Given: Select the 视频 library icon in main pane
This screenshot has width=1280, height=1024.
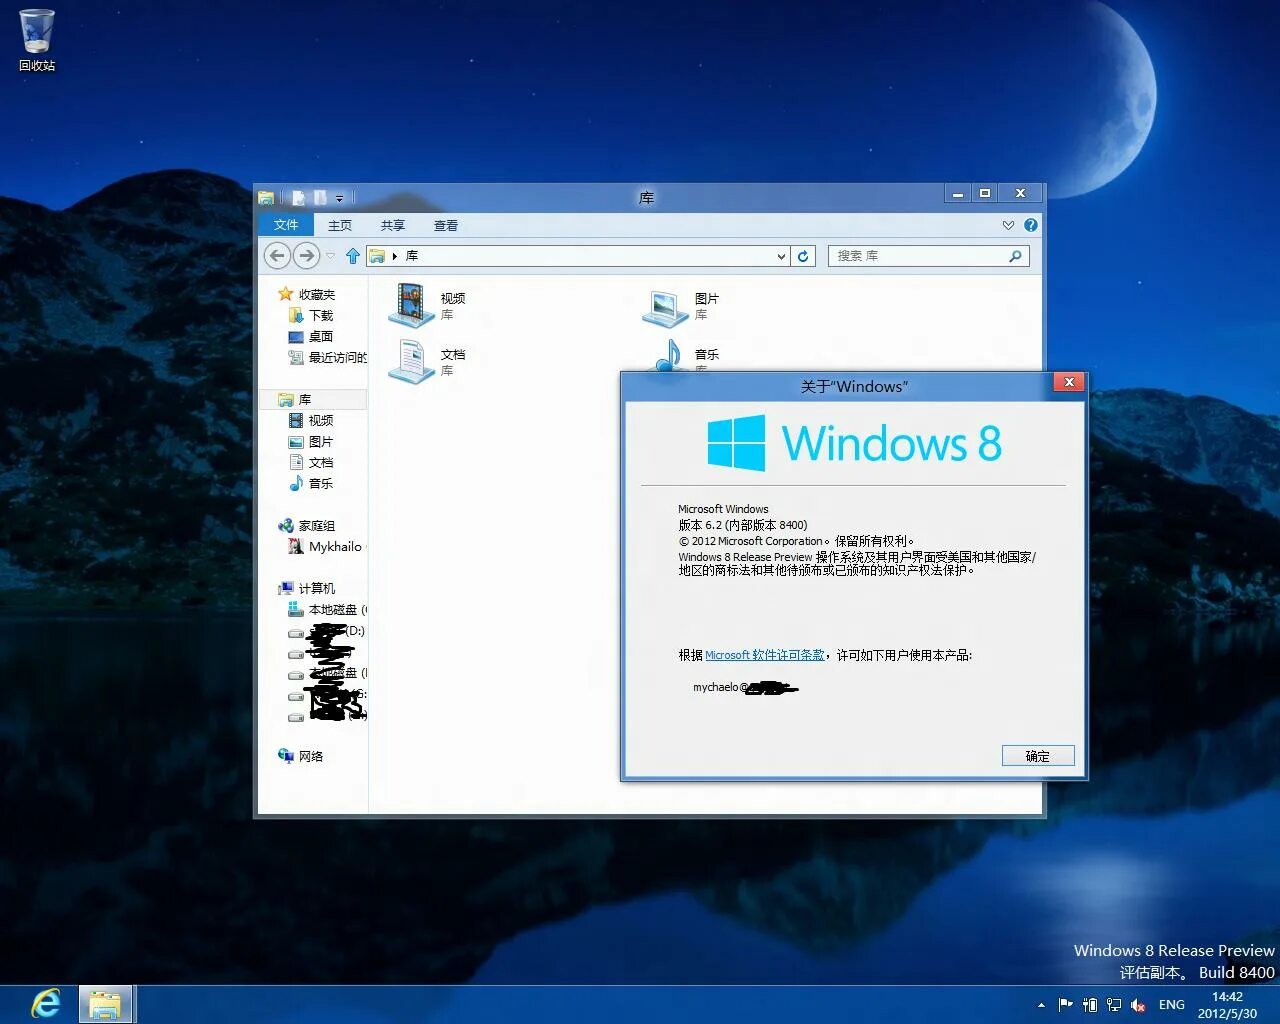Looking at the screenshot, I should click(410, 305).
